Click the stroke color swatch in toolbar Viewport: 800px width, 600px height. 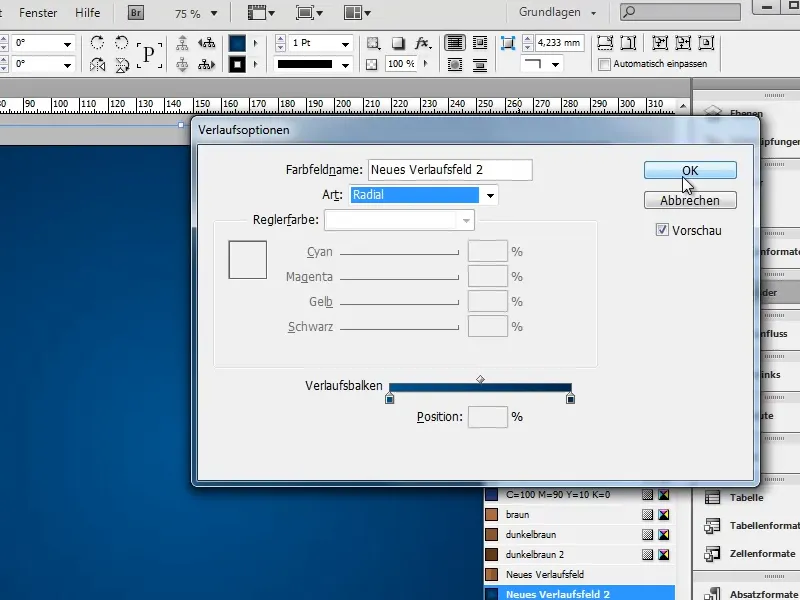point(237,65)
